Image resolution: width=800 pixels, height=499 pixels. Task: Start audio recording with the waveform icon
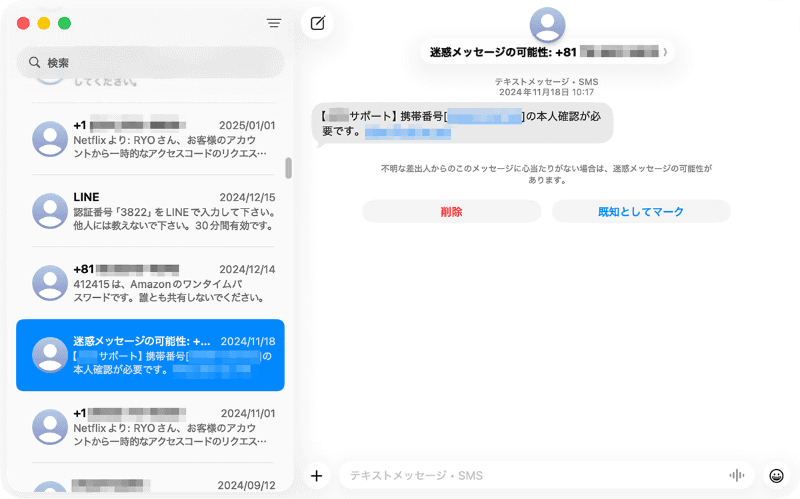pyautogui.click(x=736, y=476)
